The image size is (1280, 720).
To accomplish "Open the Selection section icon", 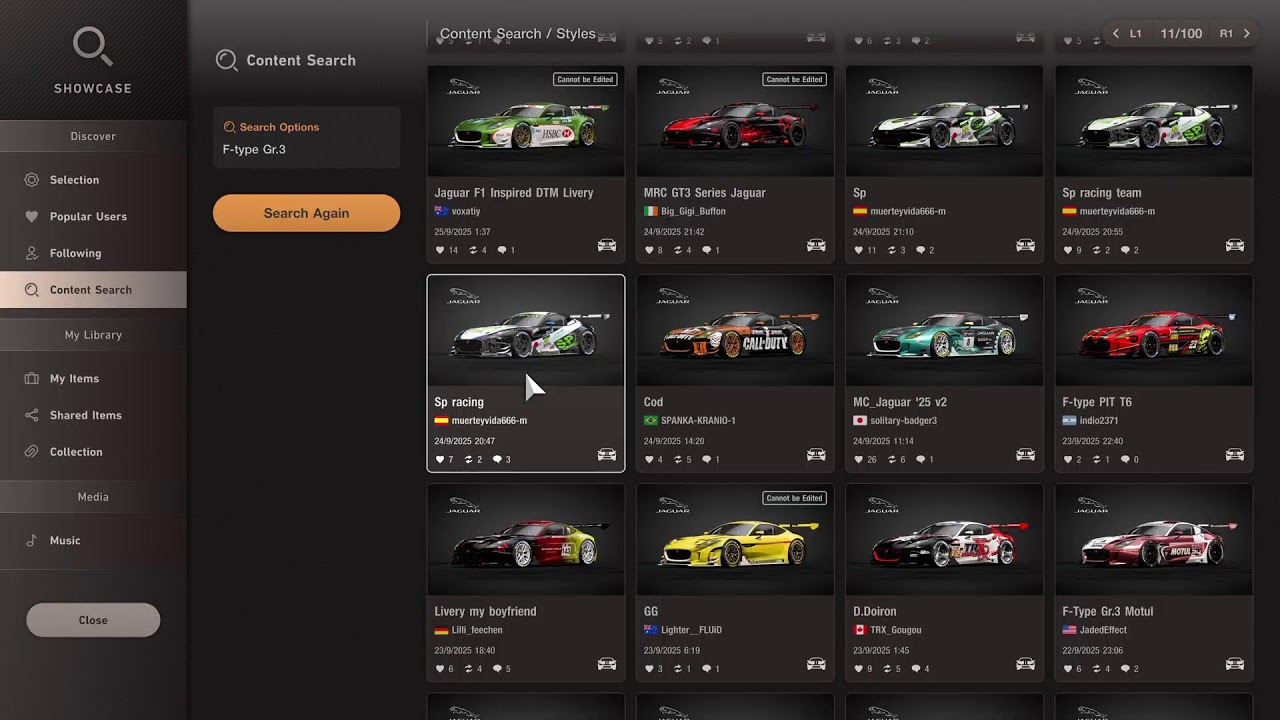I will click(32, 180).
